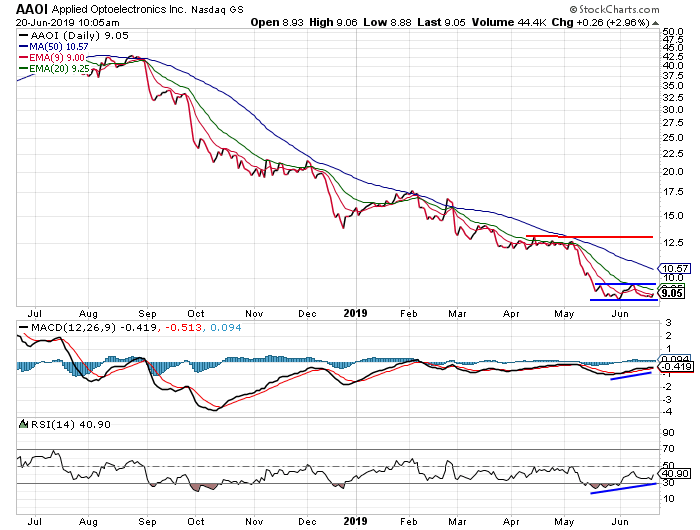
Task: Click the Last 9.05 header value
Action: tap(441, 22)
